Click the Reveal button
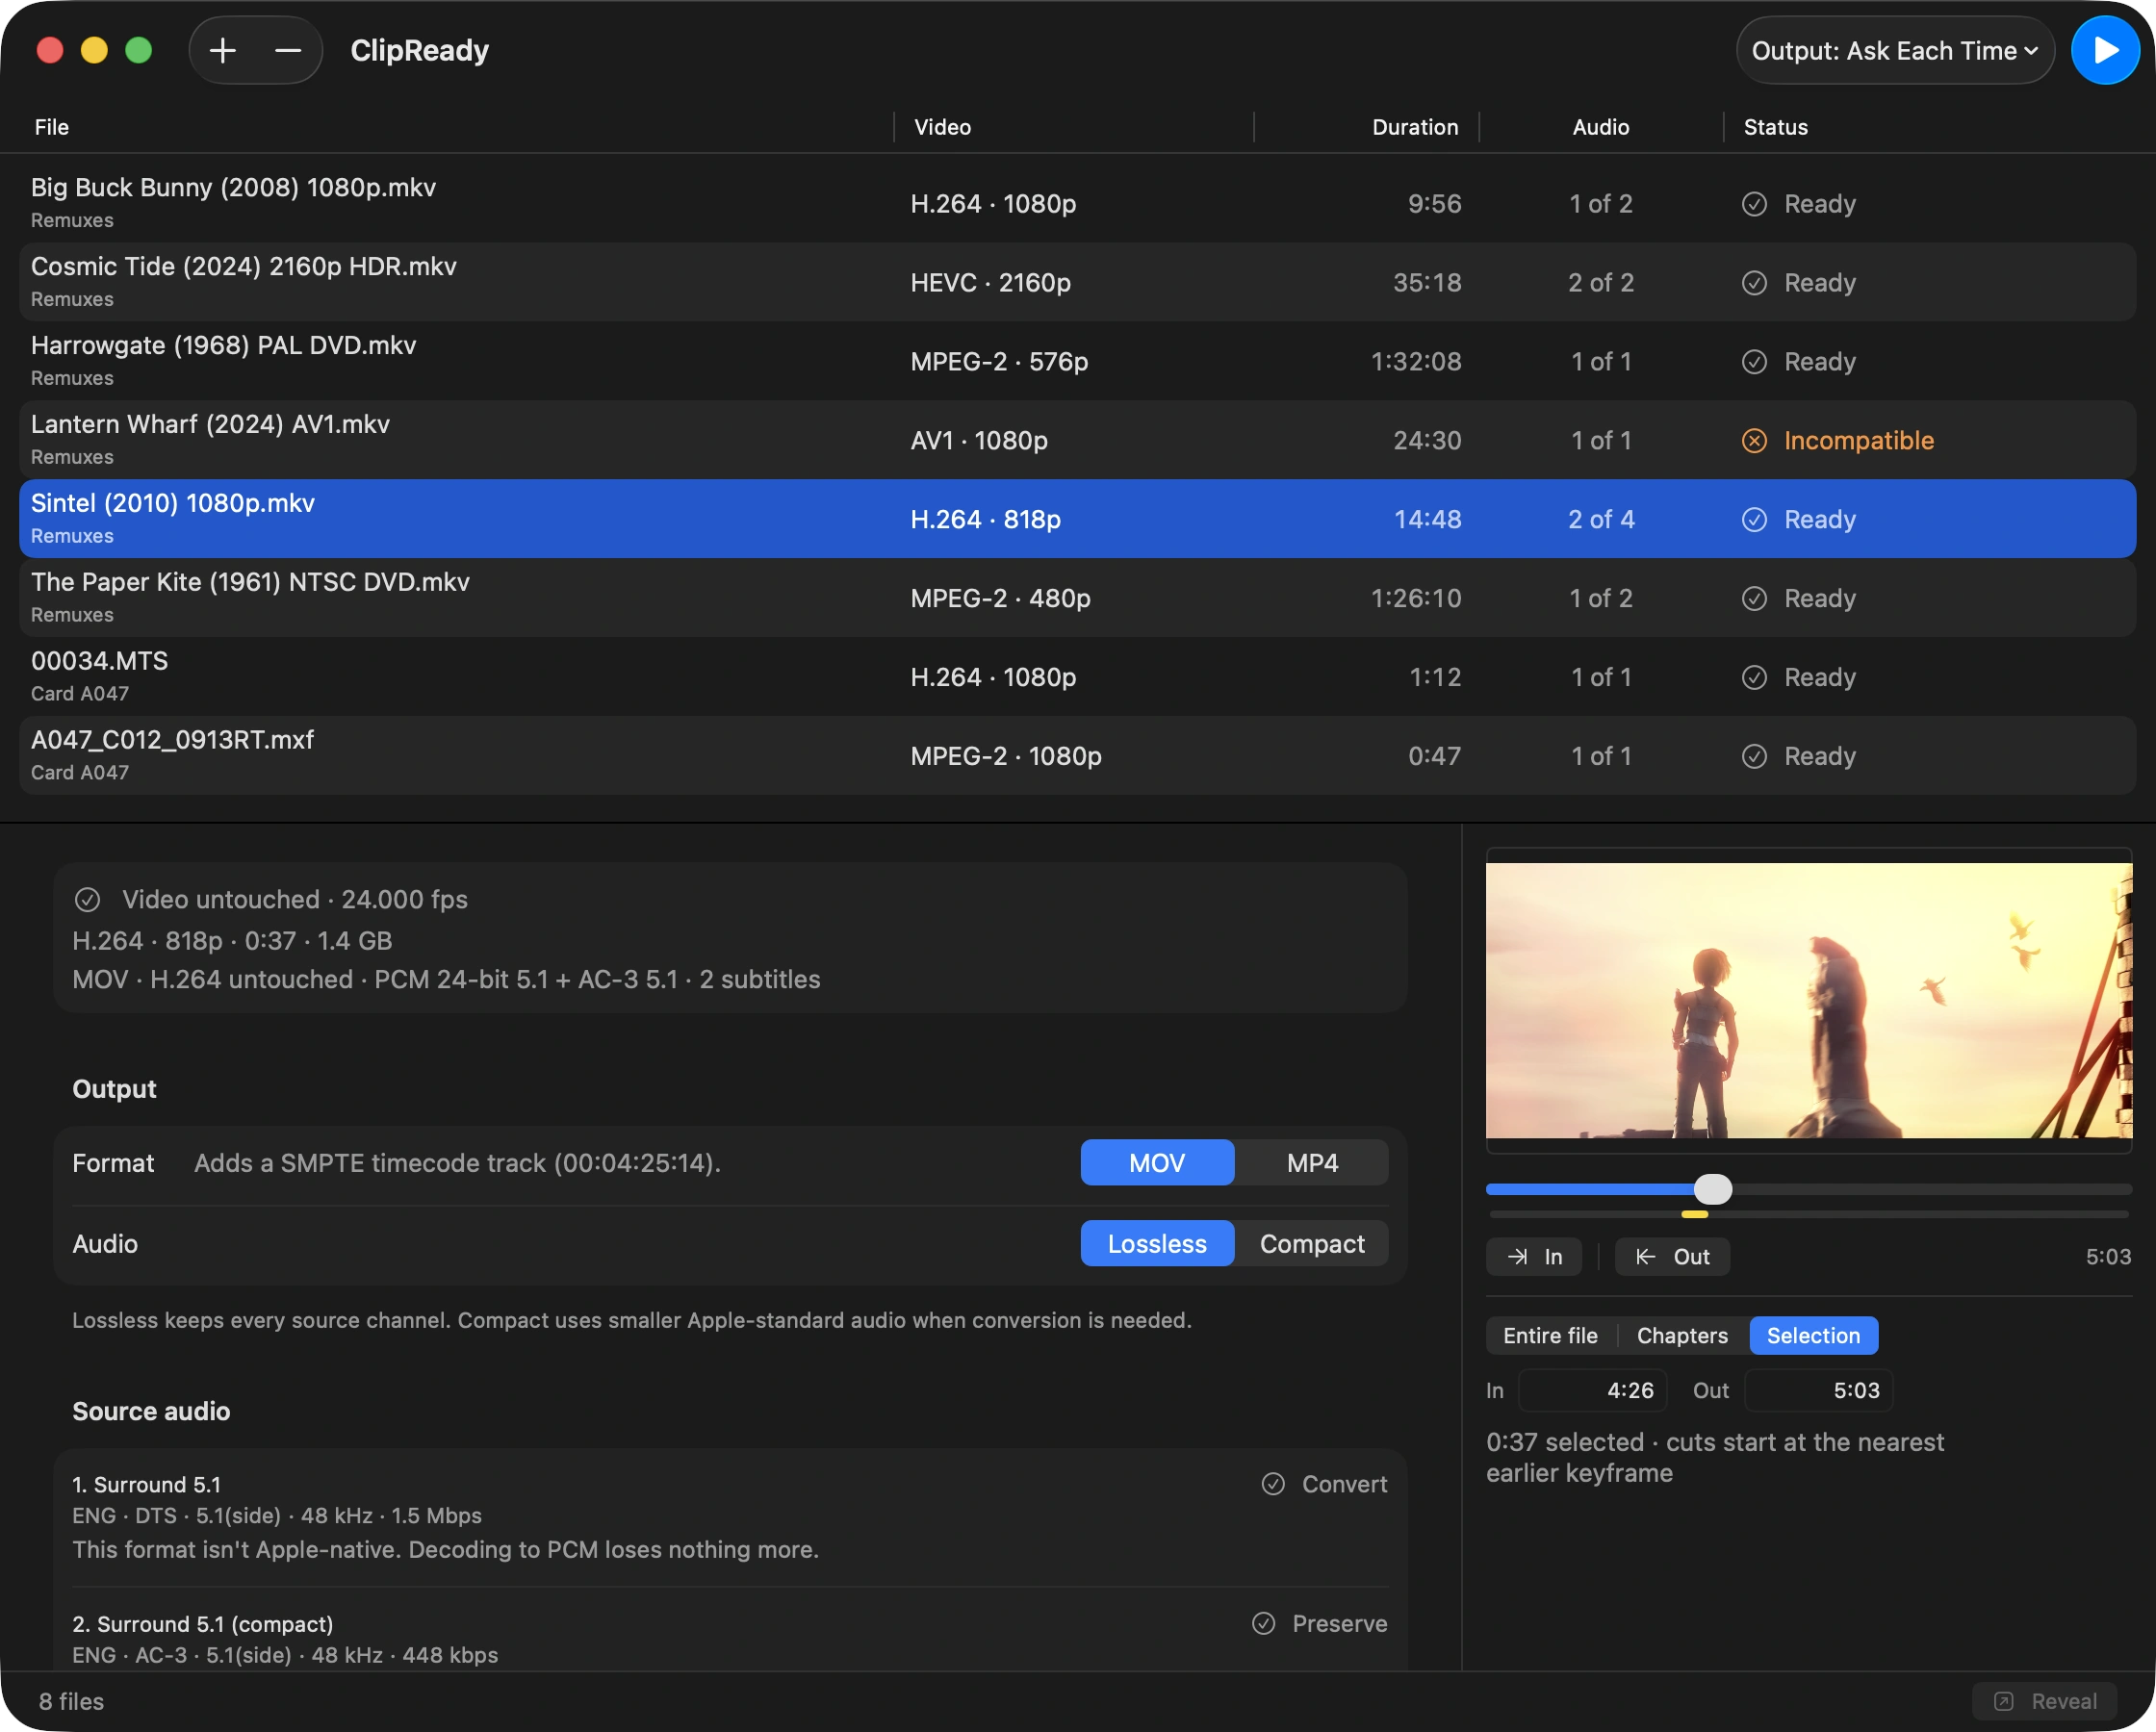The image size is (2156, 1732). 2045,1701
